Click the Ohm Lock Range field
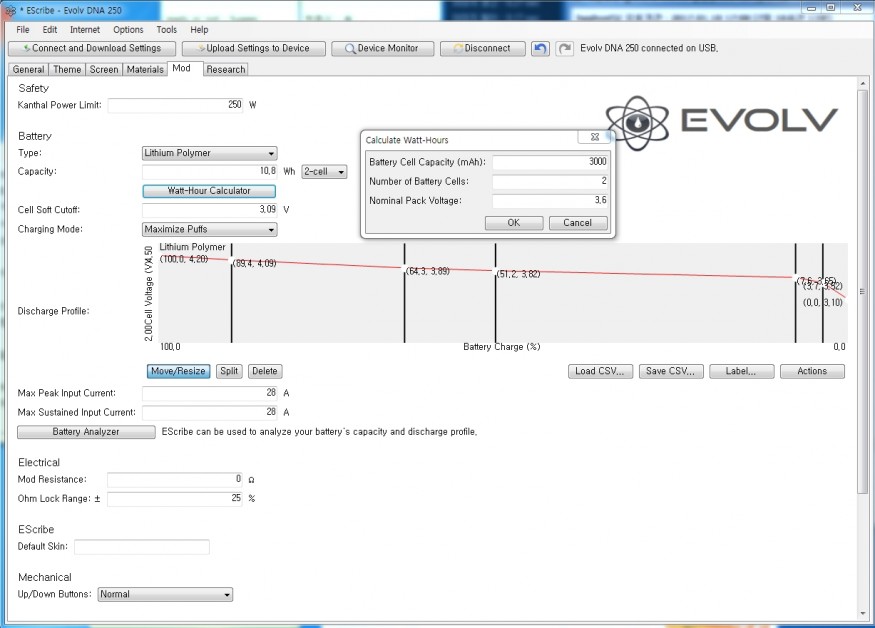 [175, 498]
